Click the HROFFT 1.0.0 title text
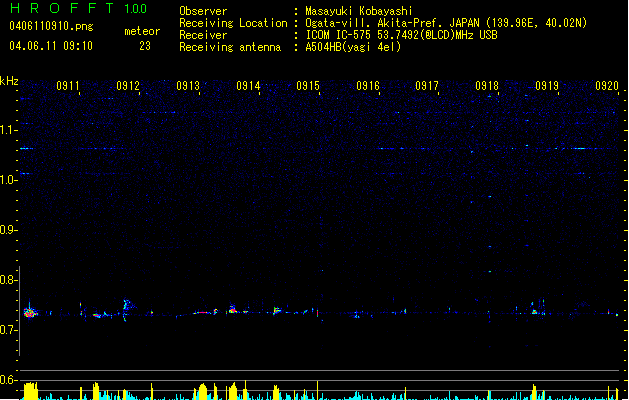629x400 pixels. tap(79, 8)
